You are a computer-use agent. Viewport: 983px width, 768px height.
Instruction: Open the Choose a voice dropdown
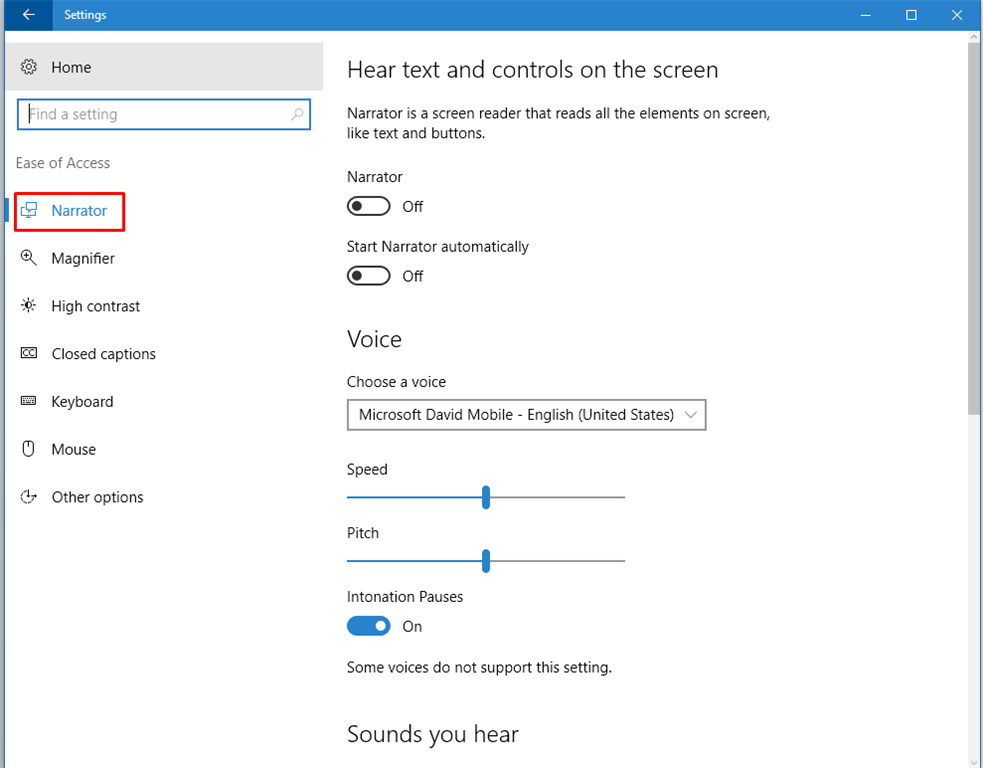526,414
